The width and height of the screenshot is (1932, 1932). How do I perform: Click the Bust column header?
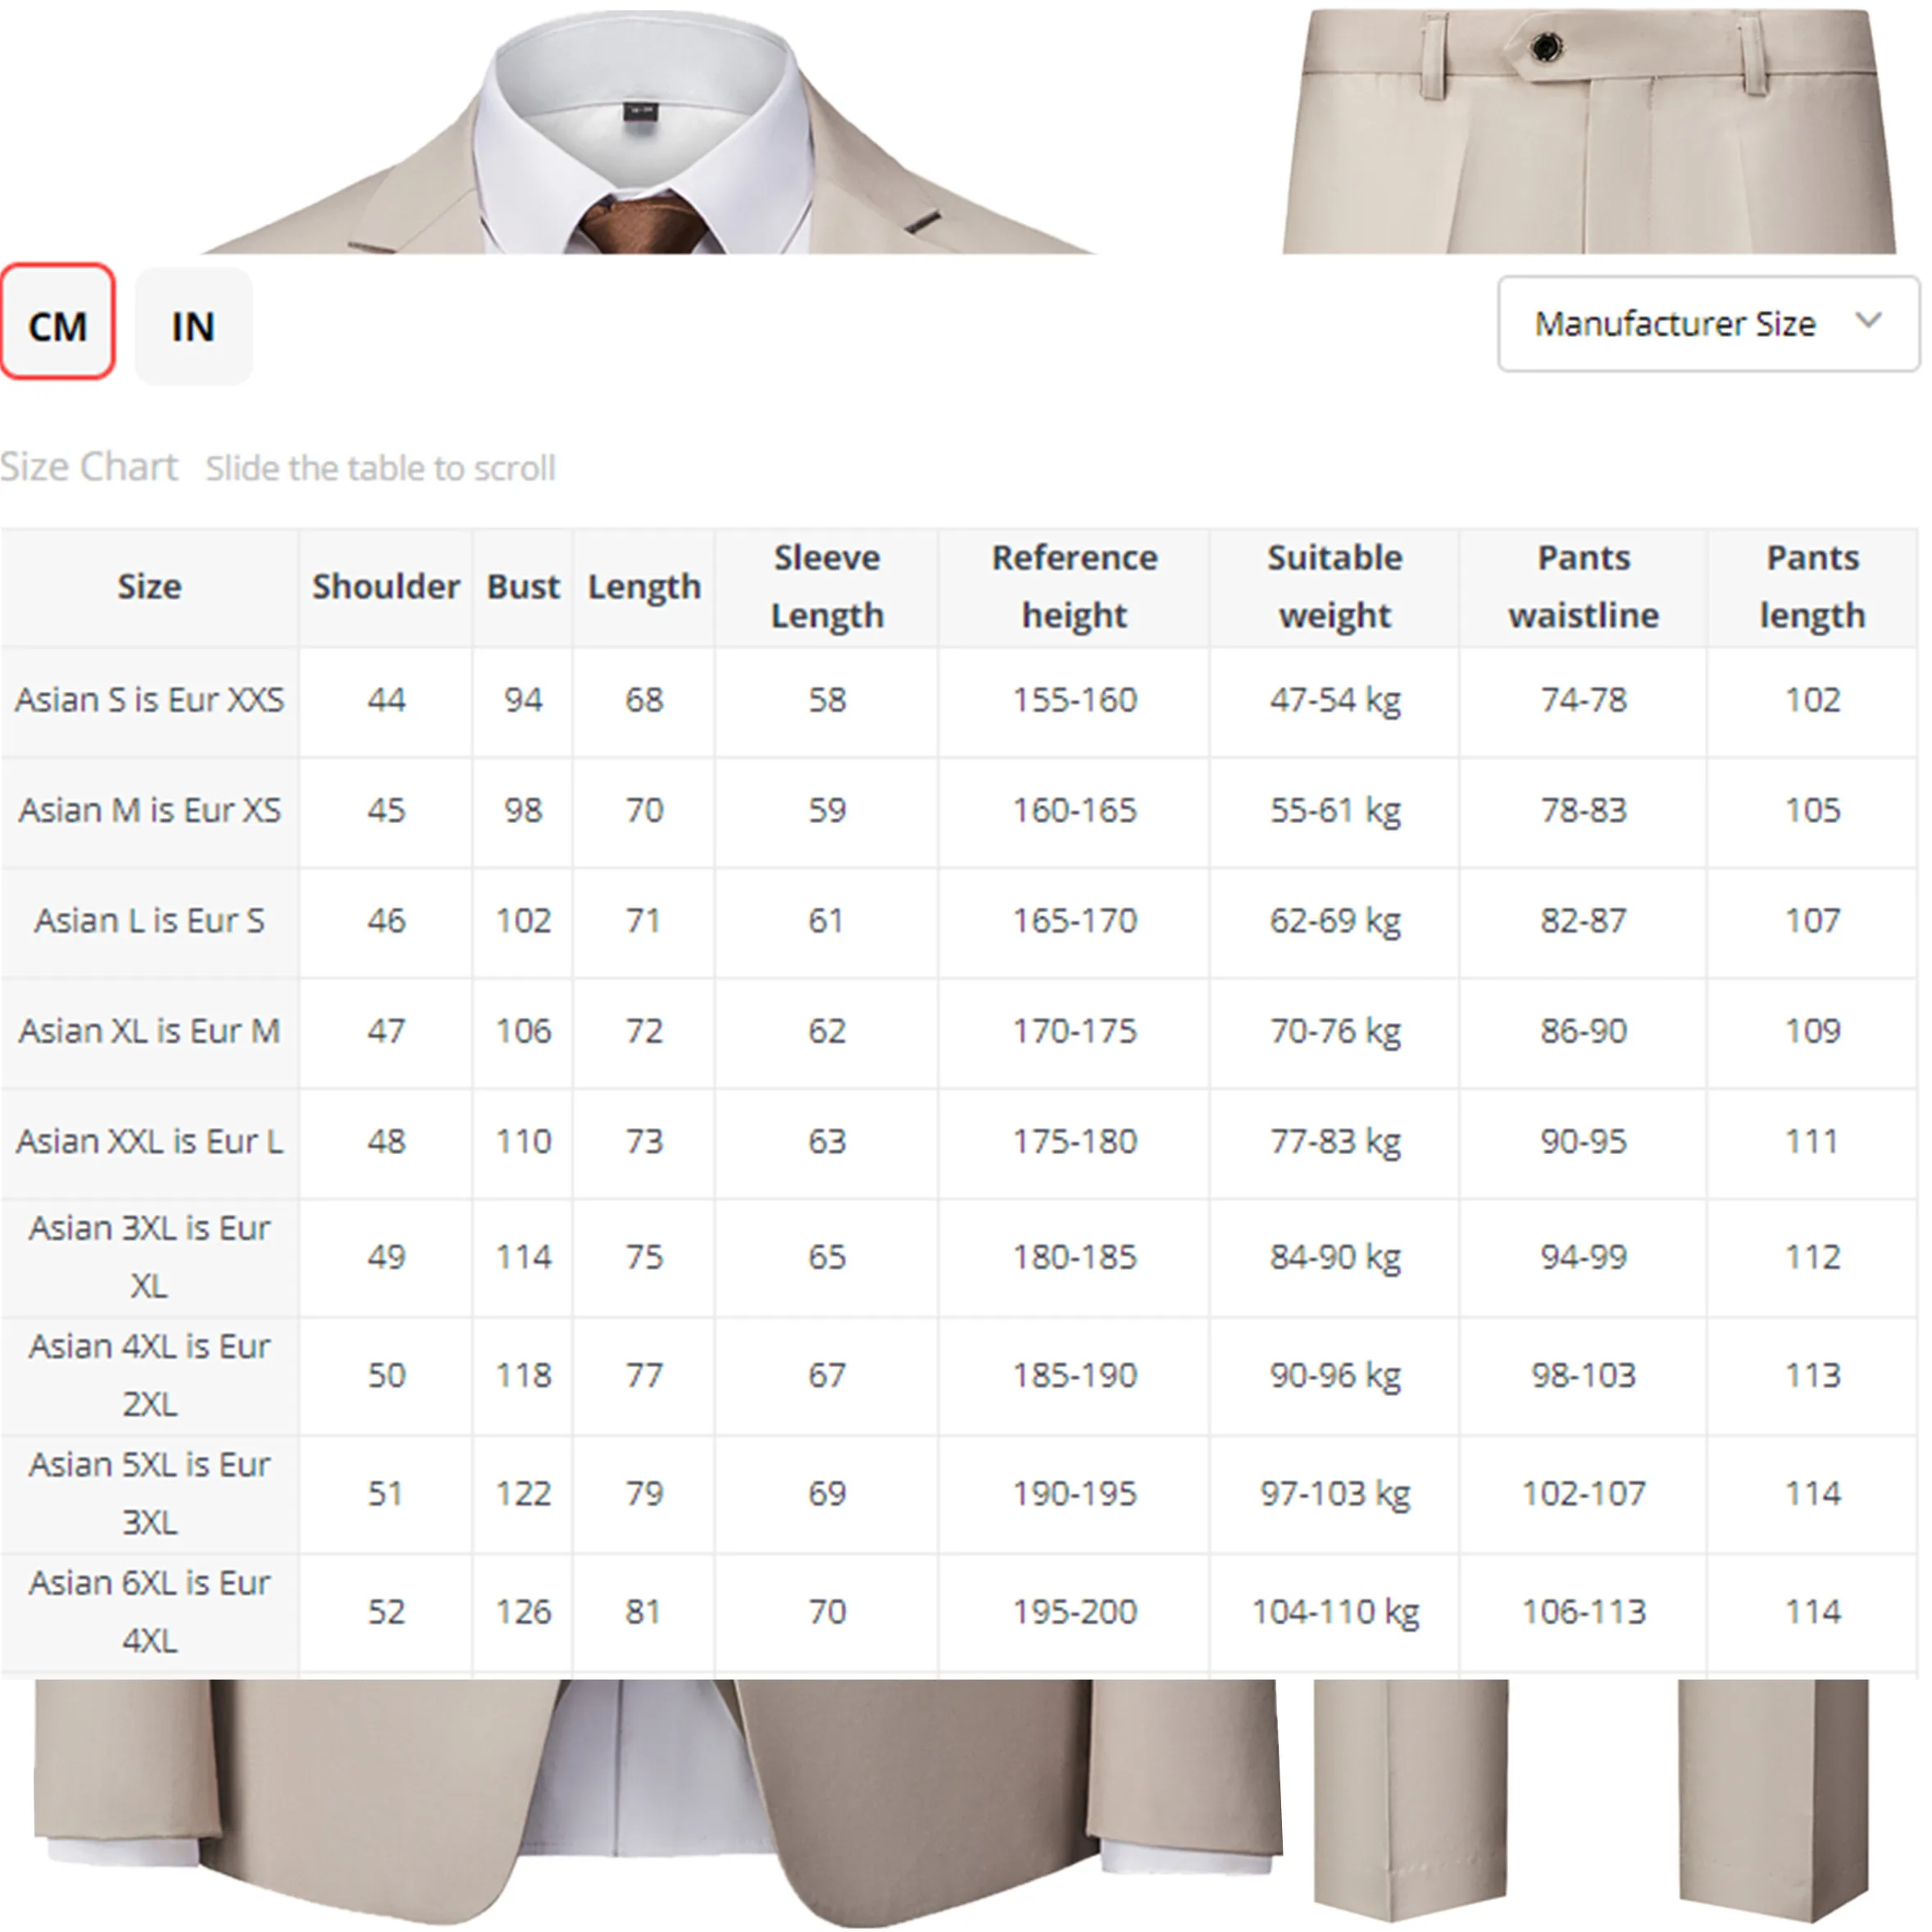[523, 587]
